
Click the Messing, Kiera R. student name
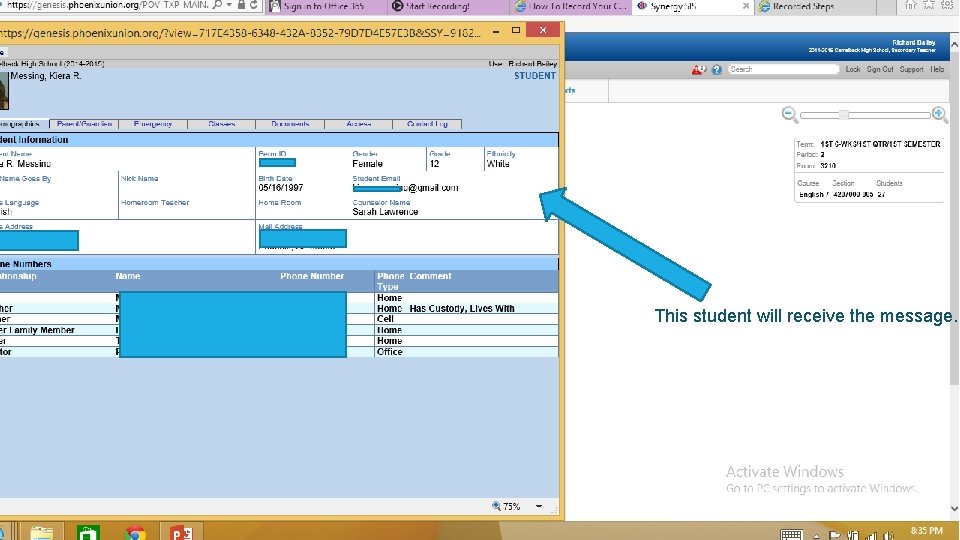[x=45, y=76]
